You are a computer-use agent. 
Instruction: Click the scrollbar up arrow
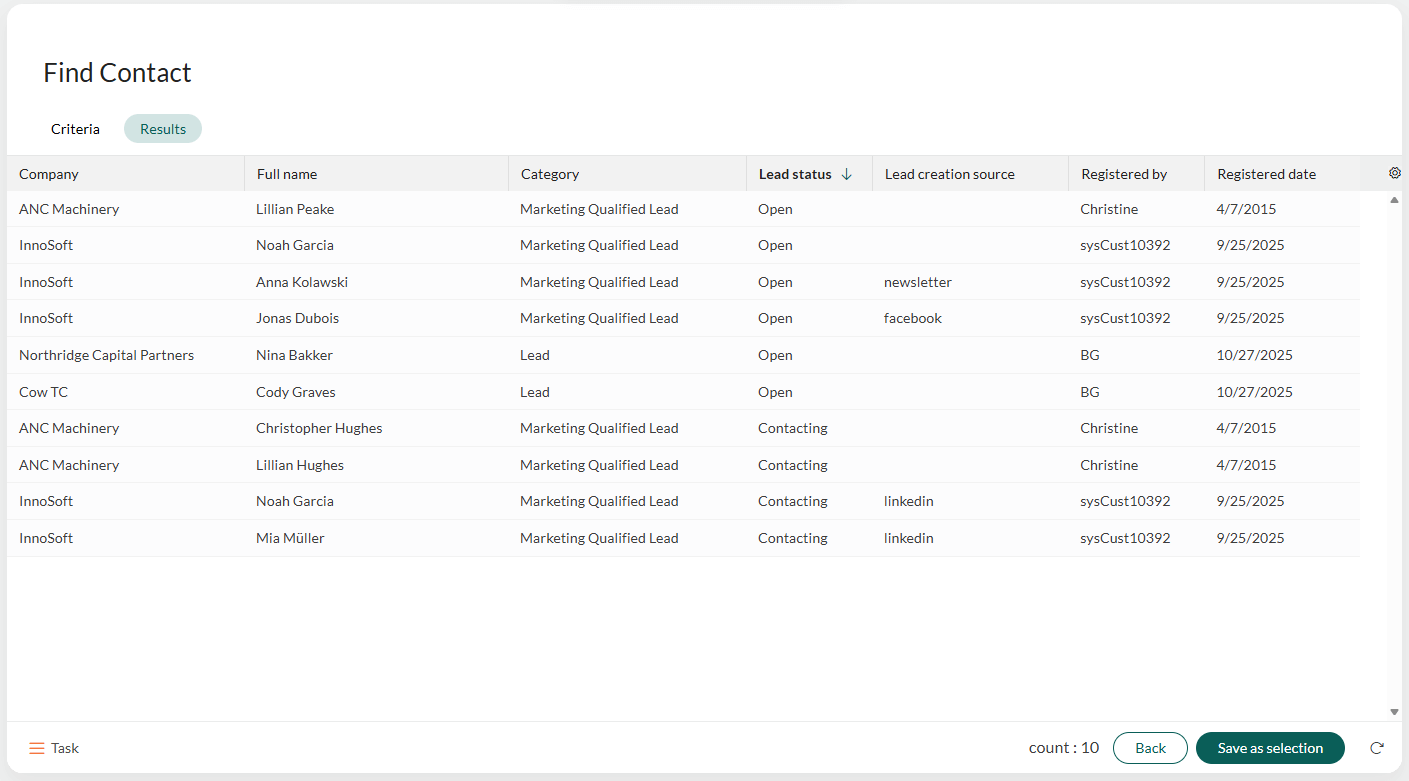[x=1393, y=199]
